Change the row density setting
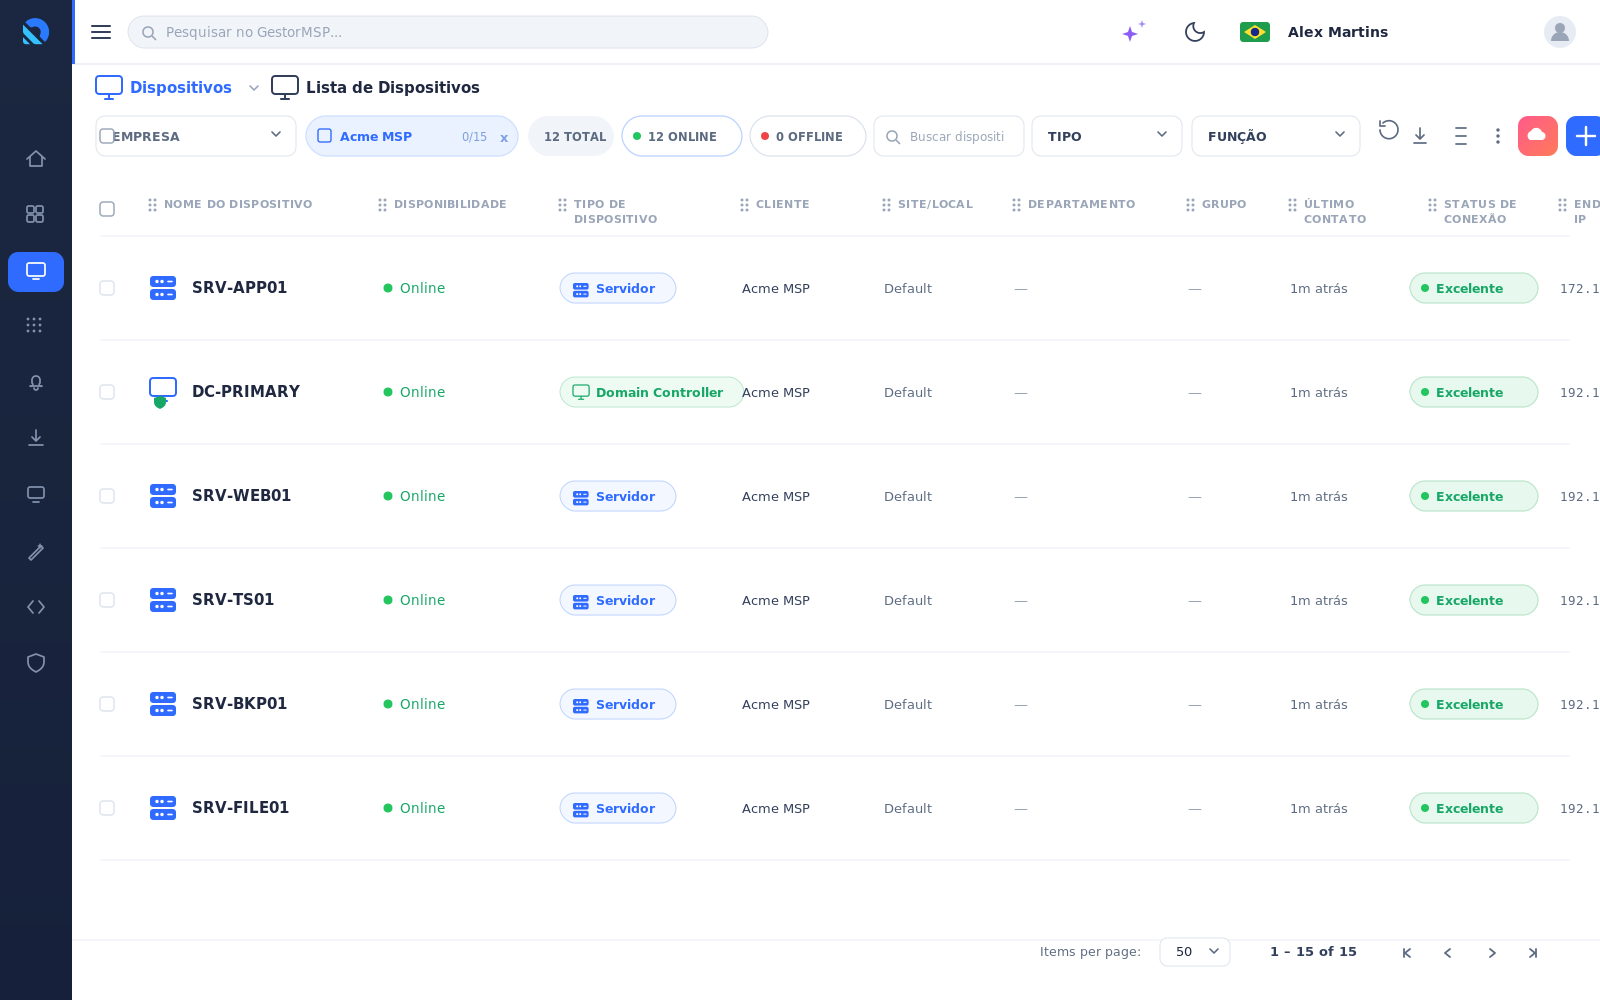 [x=1461, y=136]
